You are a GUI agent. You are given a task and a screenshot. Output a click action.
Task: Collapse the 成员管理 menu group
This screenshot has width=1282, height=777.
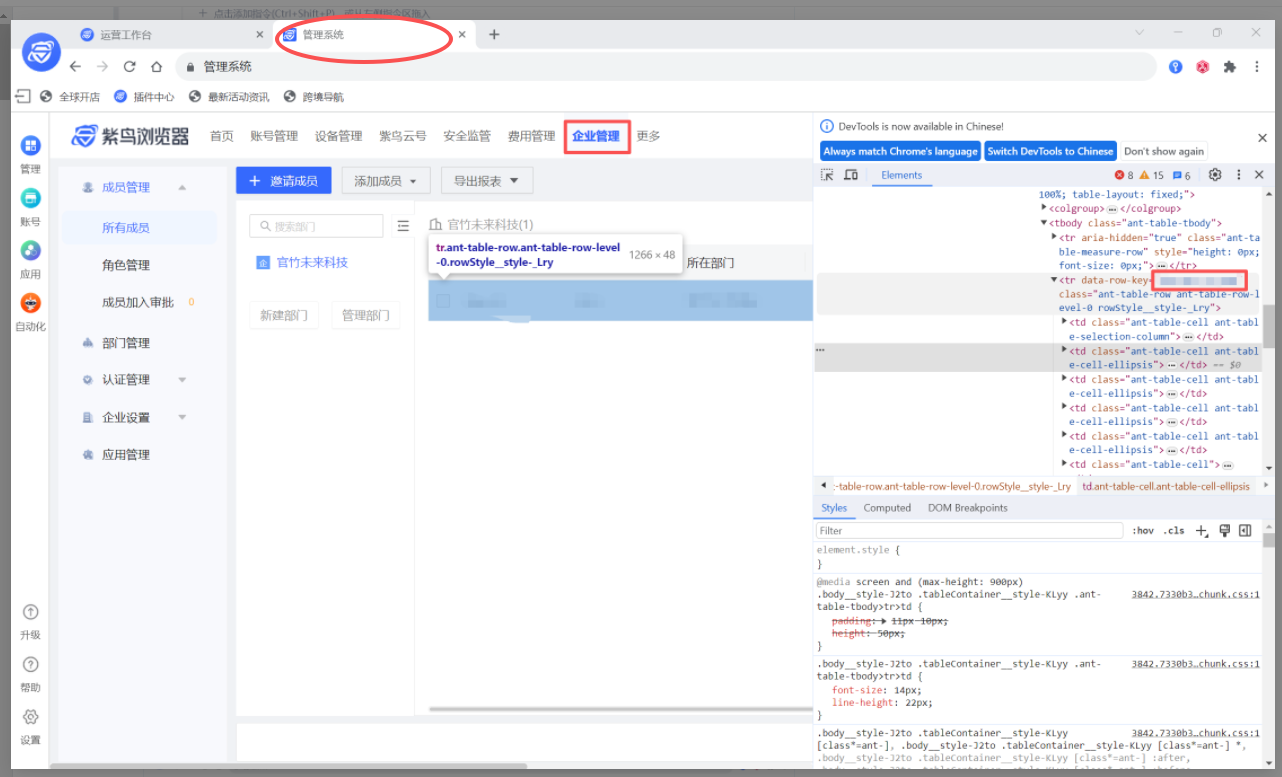[182, 188]
